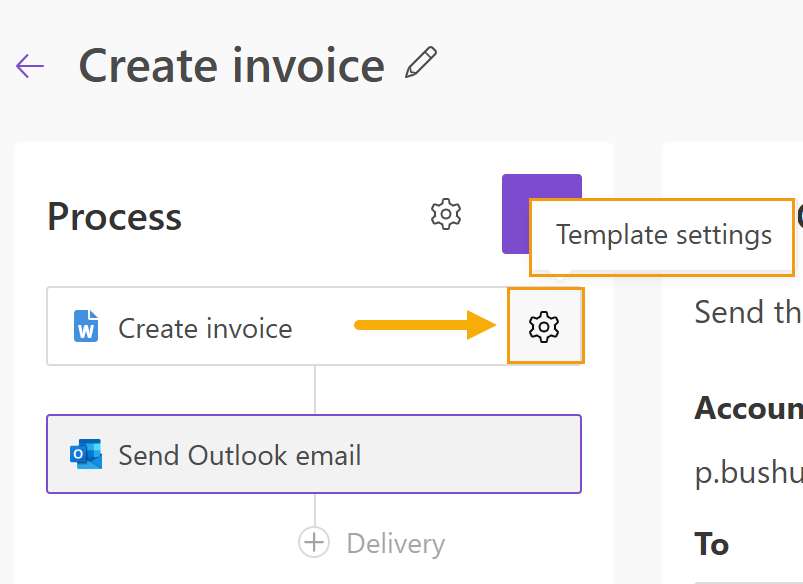This screenshot has width=803, height=584.
Task: Click the Create invoice page title
Action: tap(231, 65)
